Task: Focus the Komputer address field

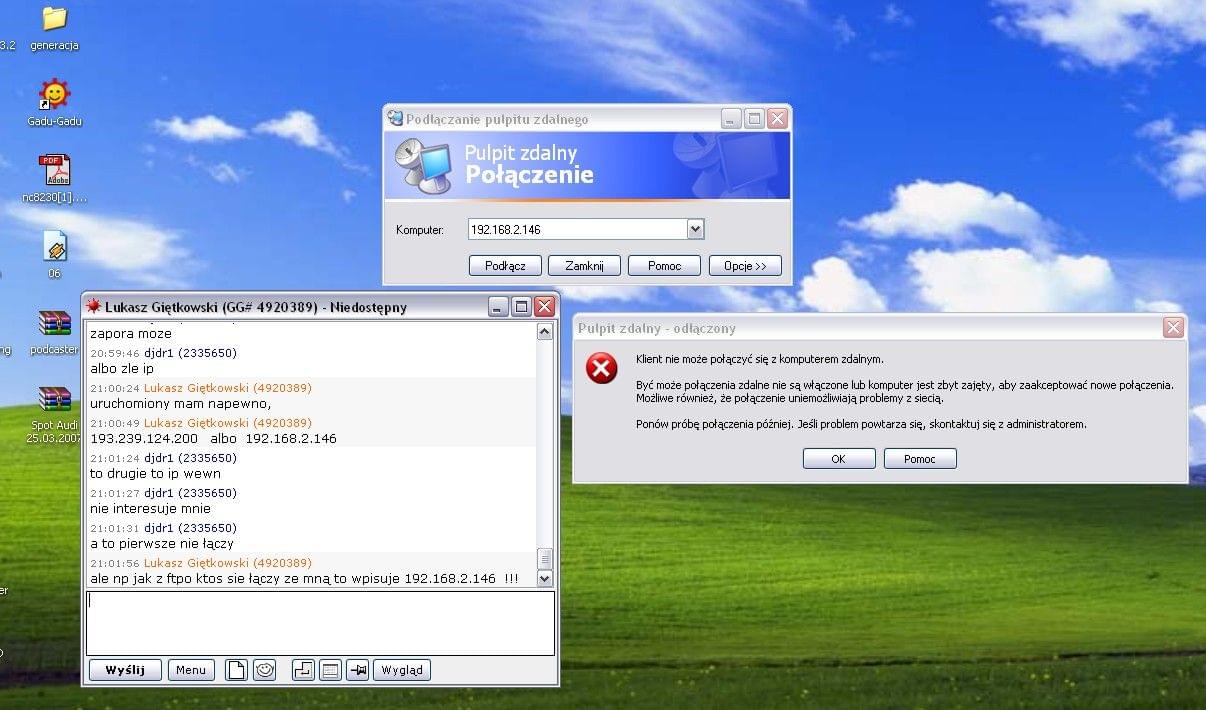Action: (x=578, y=229)
